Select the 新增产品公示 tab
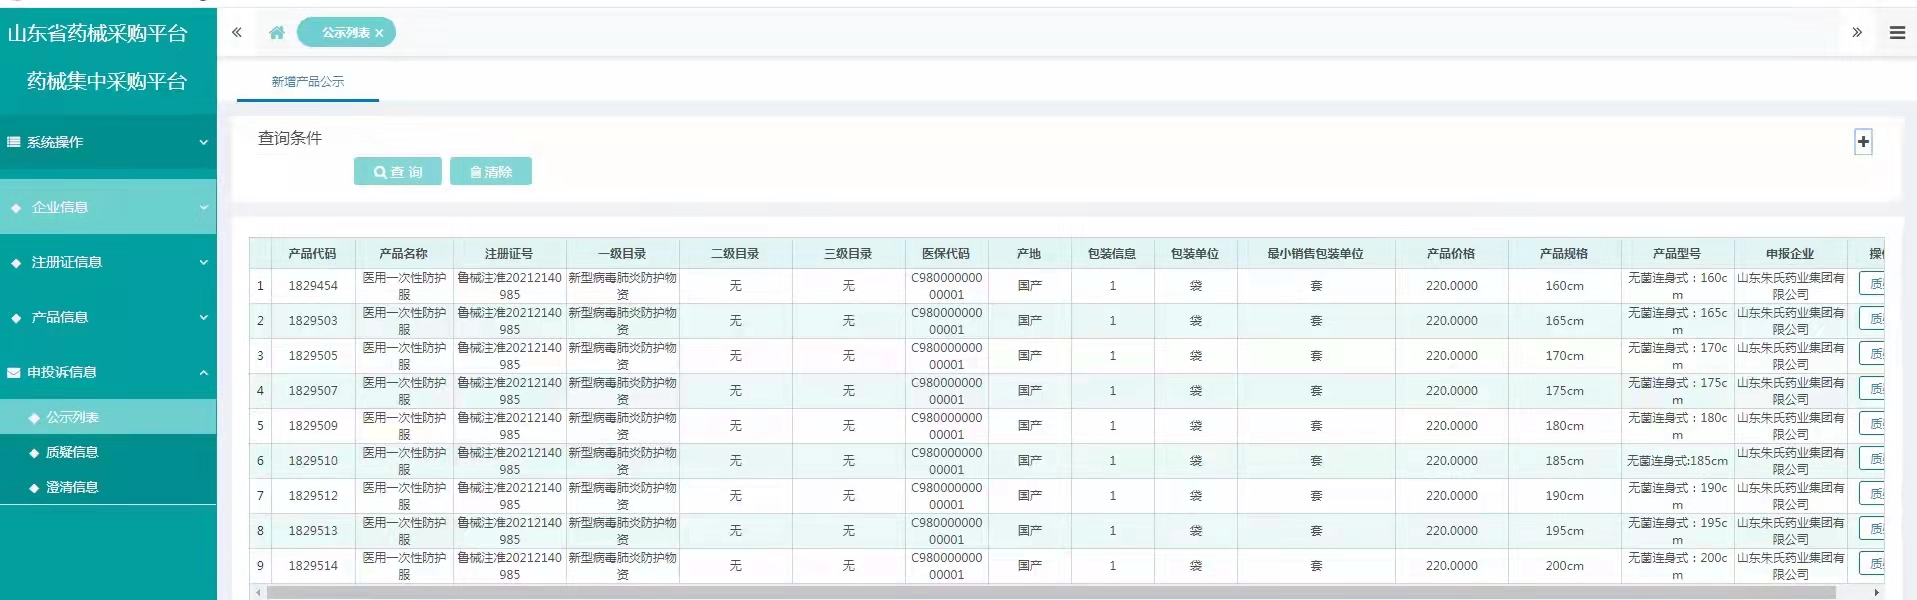The image size is (1917, 600). (308, 82)
